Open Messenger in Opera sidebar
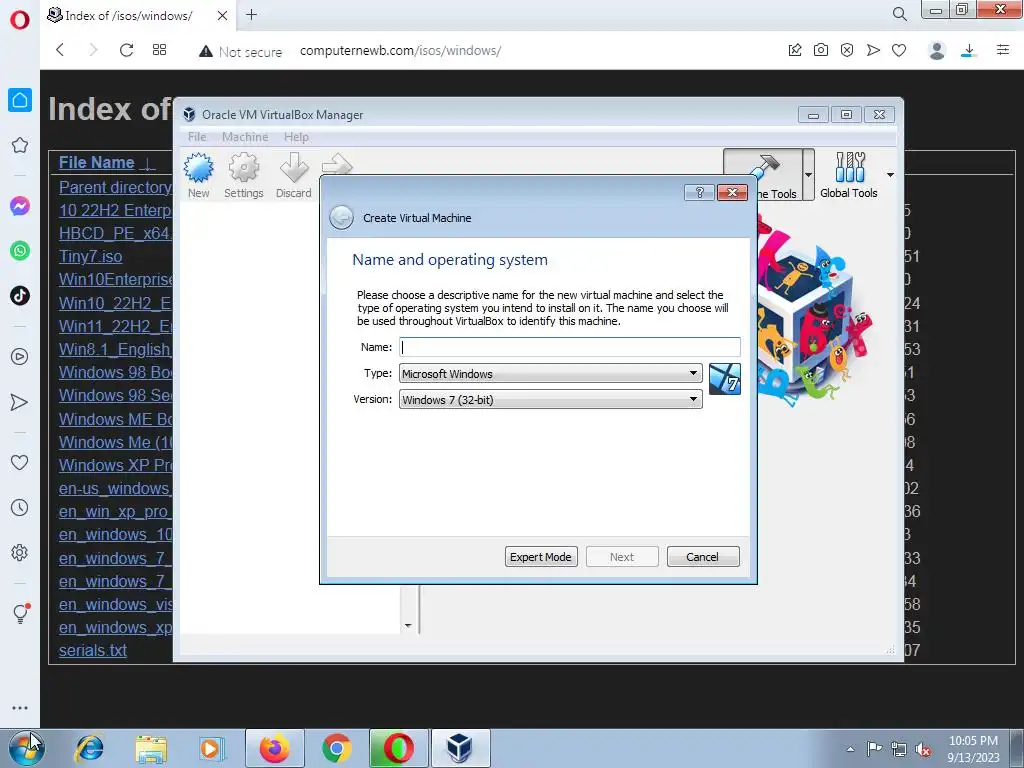This screenshot has height=768, width=1024. [20, 206]
